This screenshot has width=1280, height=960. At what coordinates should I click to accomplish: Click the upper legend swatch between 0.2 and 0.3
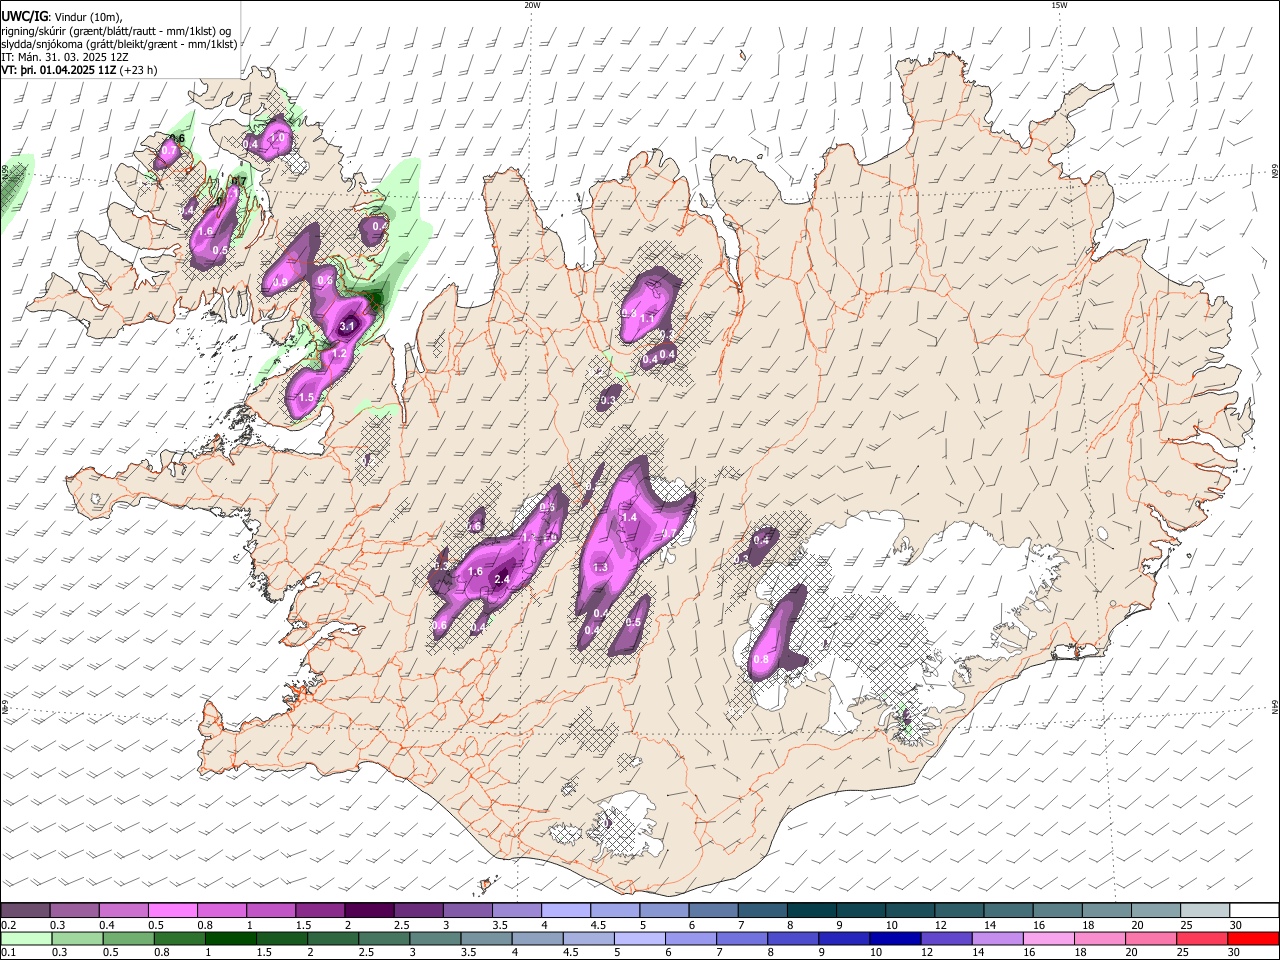tap(26, 910)
